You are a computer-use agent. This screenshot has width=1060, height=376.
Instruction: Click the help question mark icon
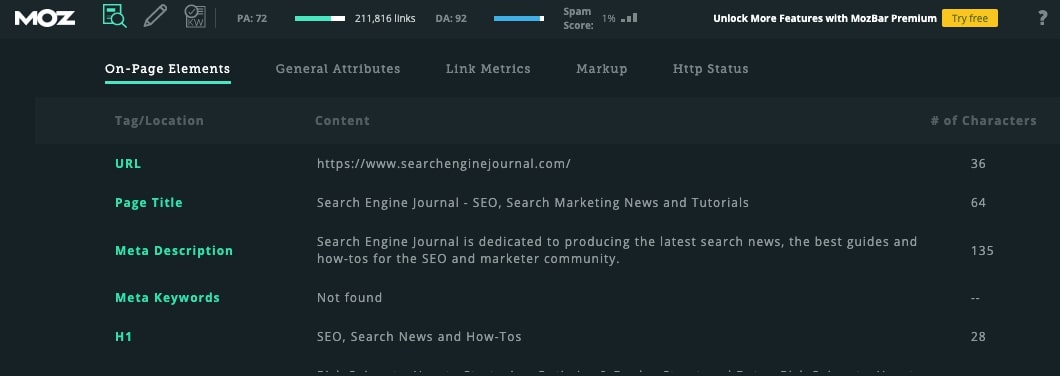click(x=1042, y=18)
